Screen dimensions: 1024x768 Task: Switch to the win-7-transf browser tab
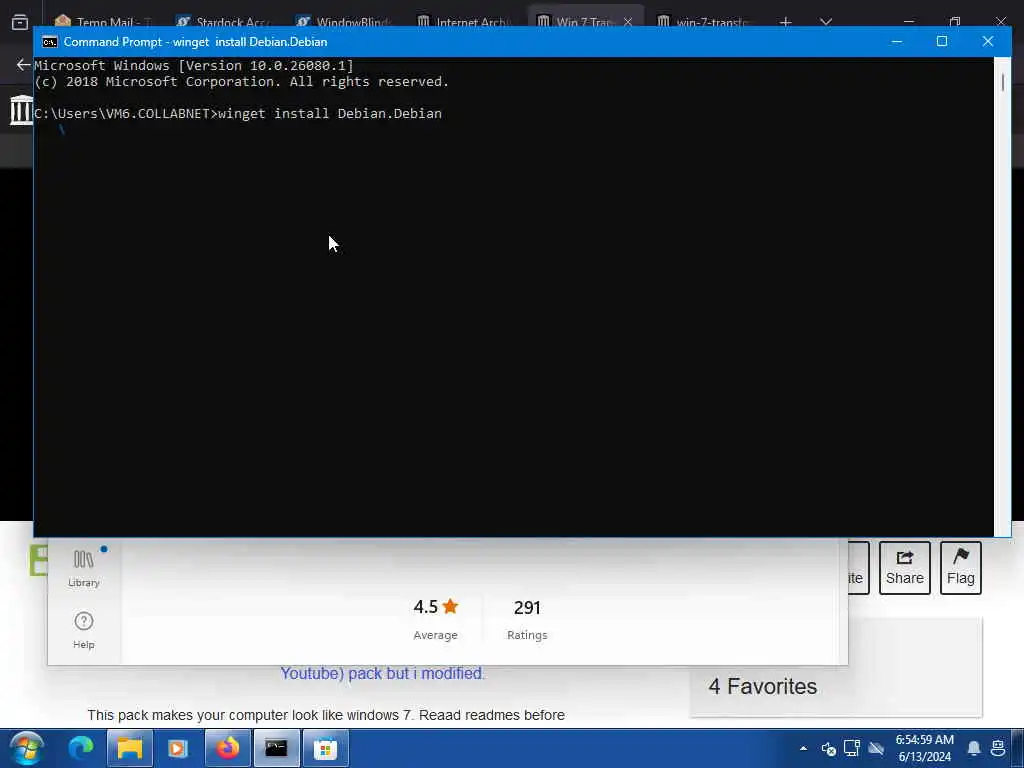(705, 22)
